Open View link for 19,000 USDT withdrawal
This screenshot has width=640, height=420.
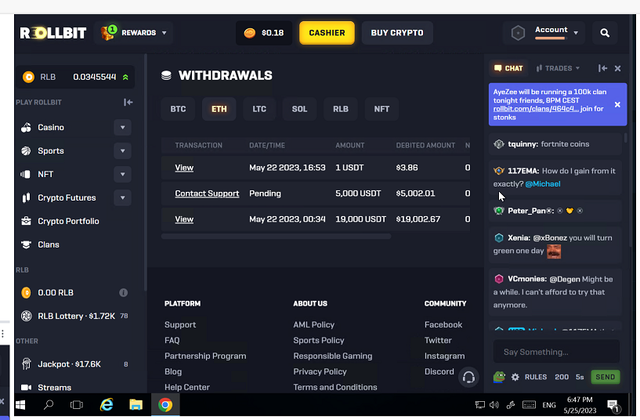pos(184,219)
